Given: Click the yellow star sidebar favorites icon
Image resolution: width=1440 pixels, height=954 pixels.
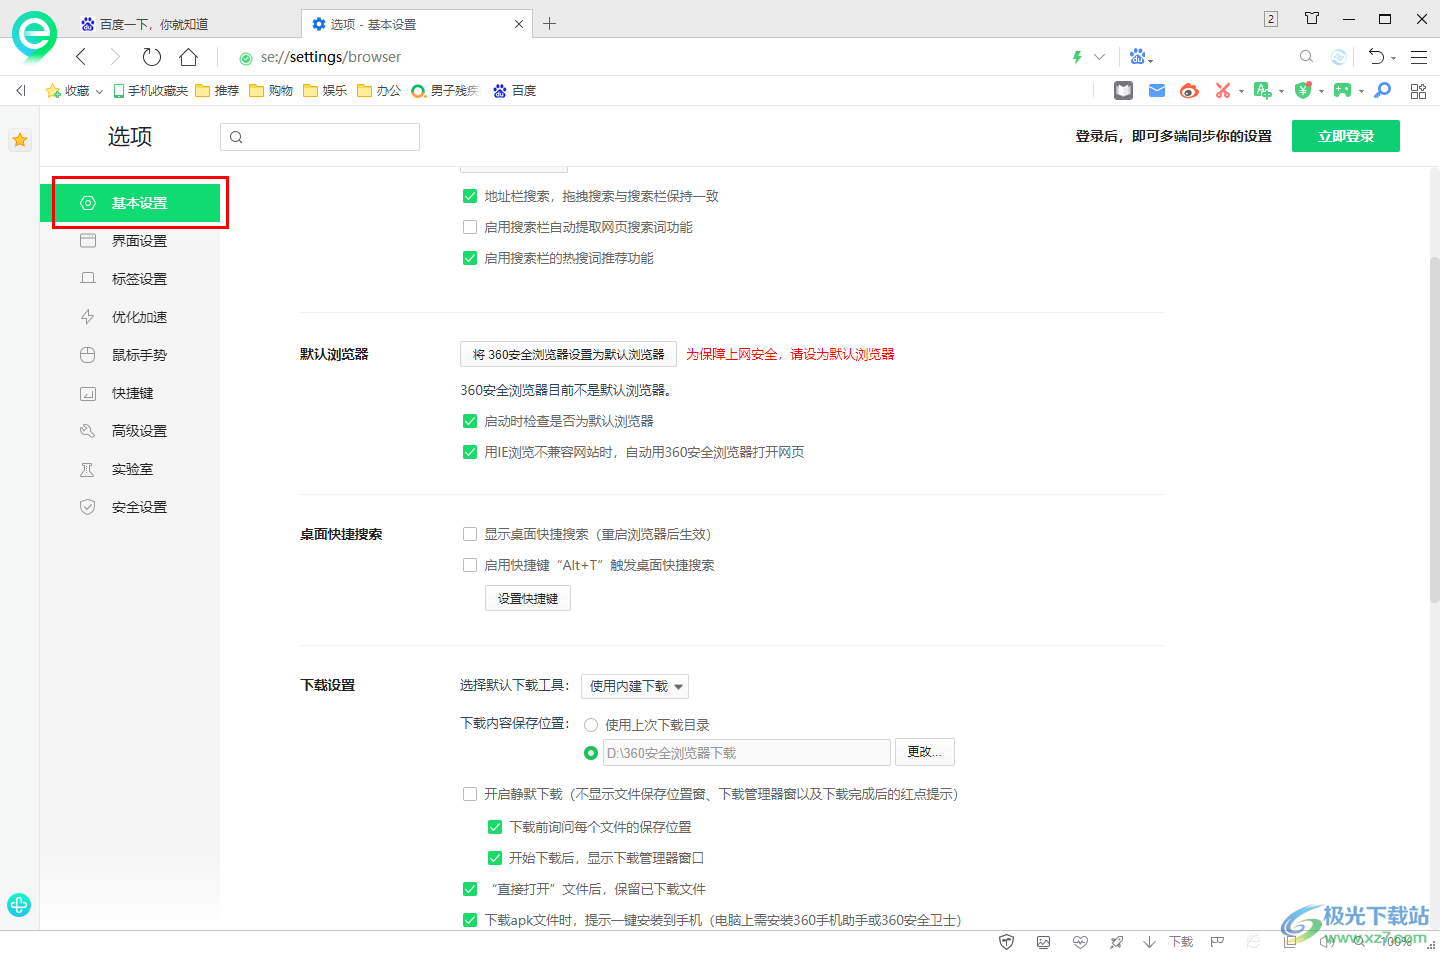Looking at the screenshot, I should point(20,140).
